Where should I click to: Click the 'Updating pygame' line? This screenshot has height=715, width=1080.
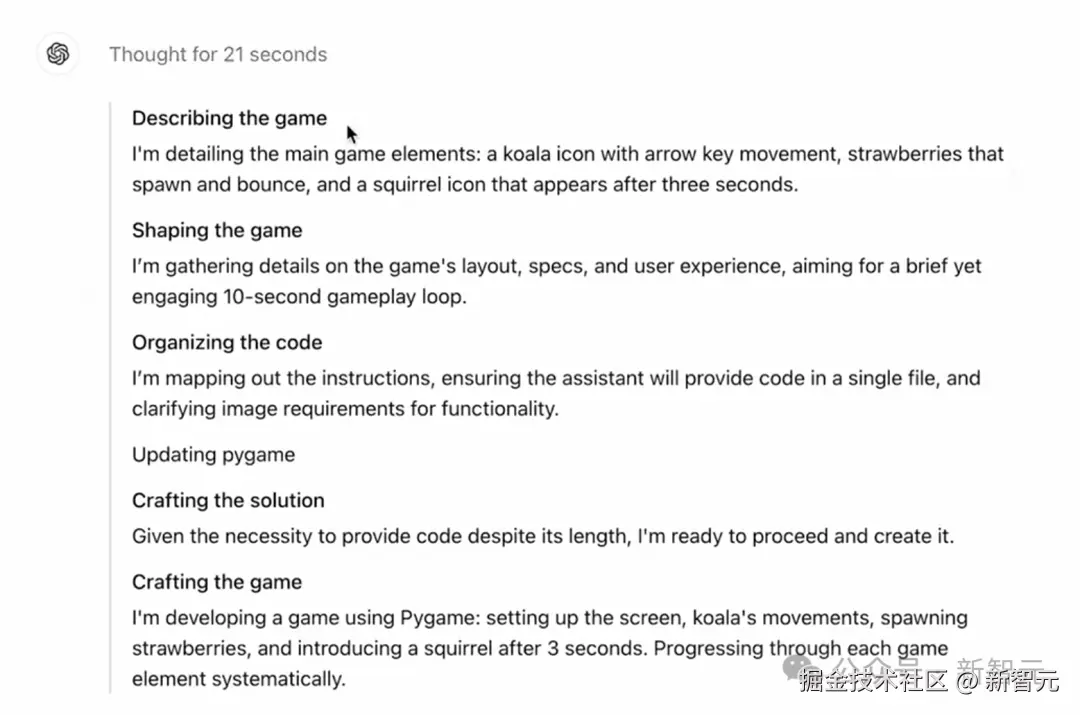[213, 454]
